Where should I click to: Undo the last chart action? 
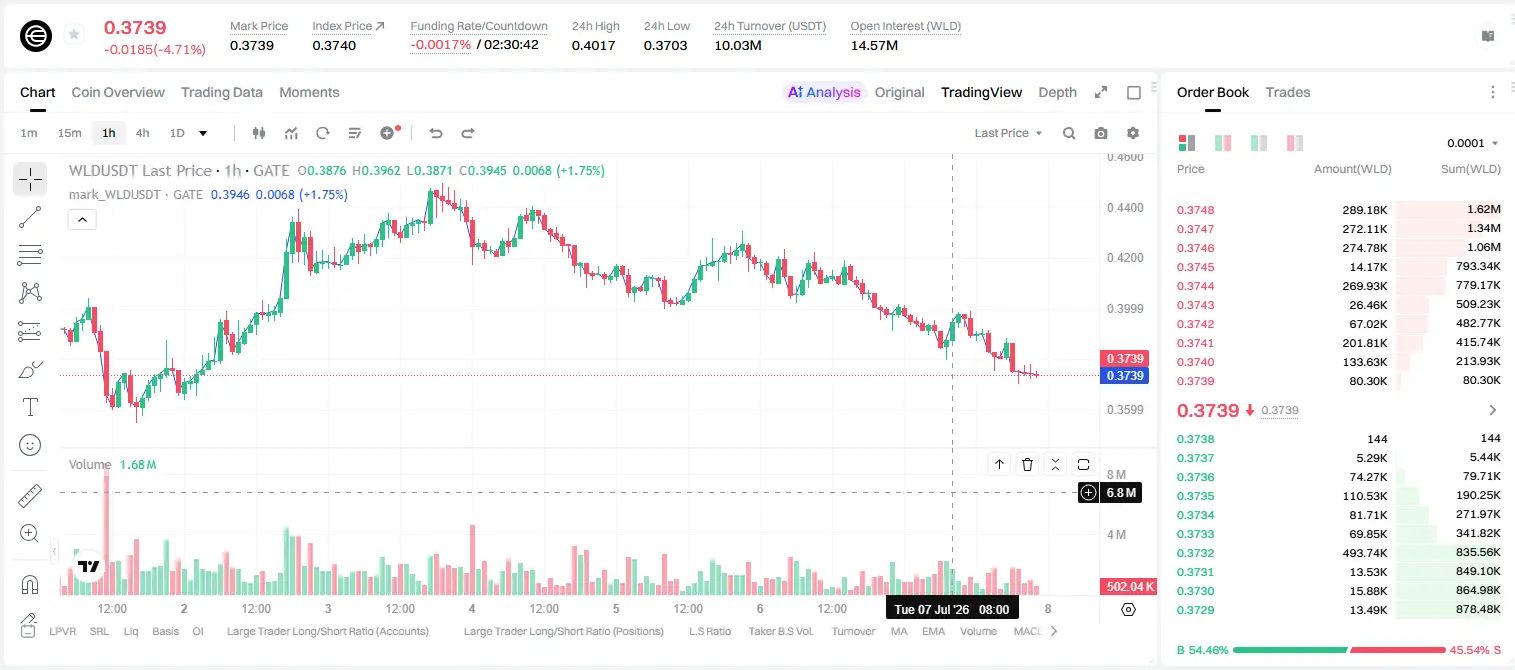[436, 133]
